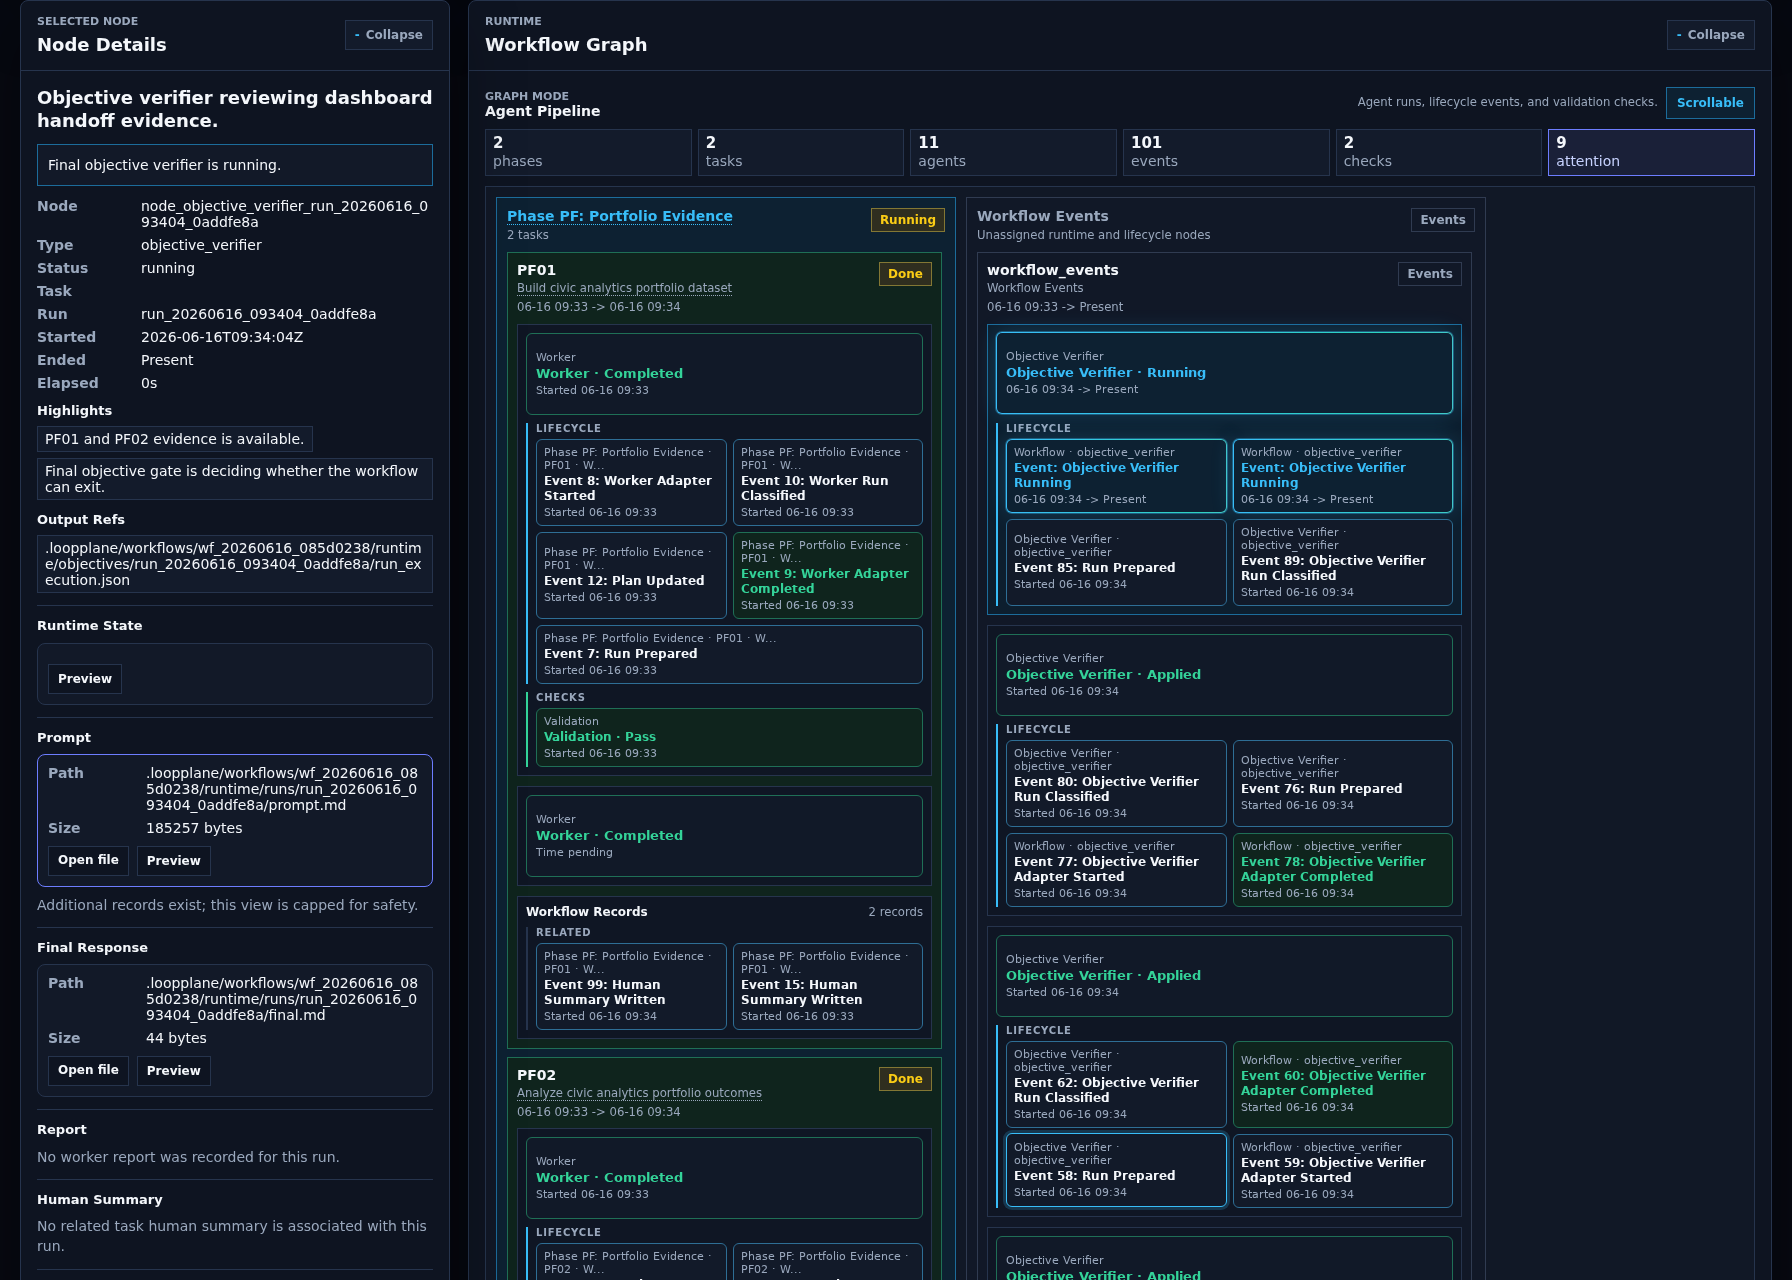Select the 11 agents stat tile

tap(1013, 152)
